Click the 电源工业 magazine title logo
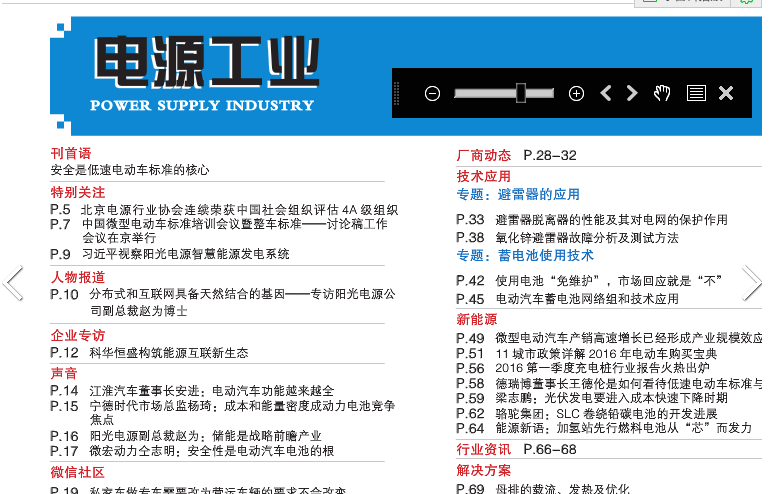Image resolution: width=770 pixels, height=494 pixels. (x=207, y=61)
